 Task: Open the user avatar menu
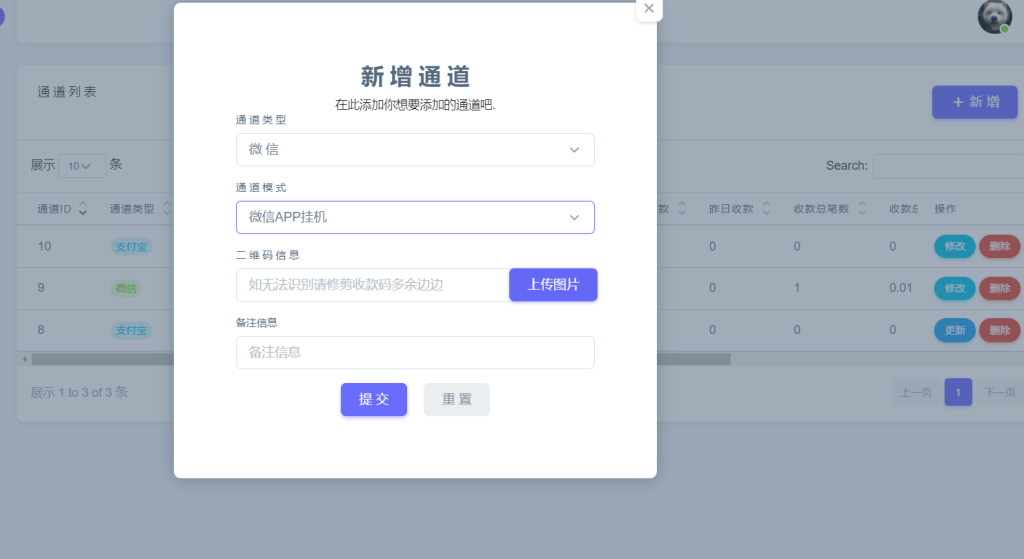click(994, 16)
